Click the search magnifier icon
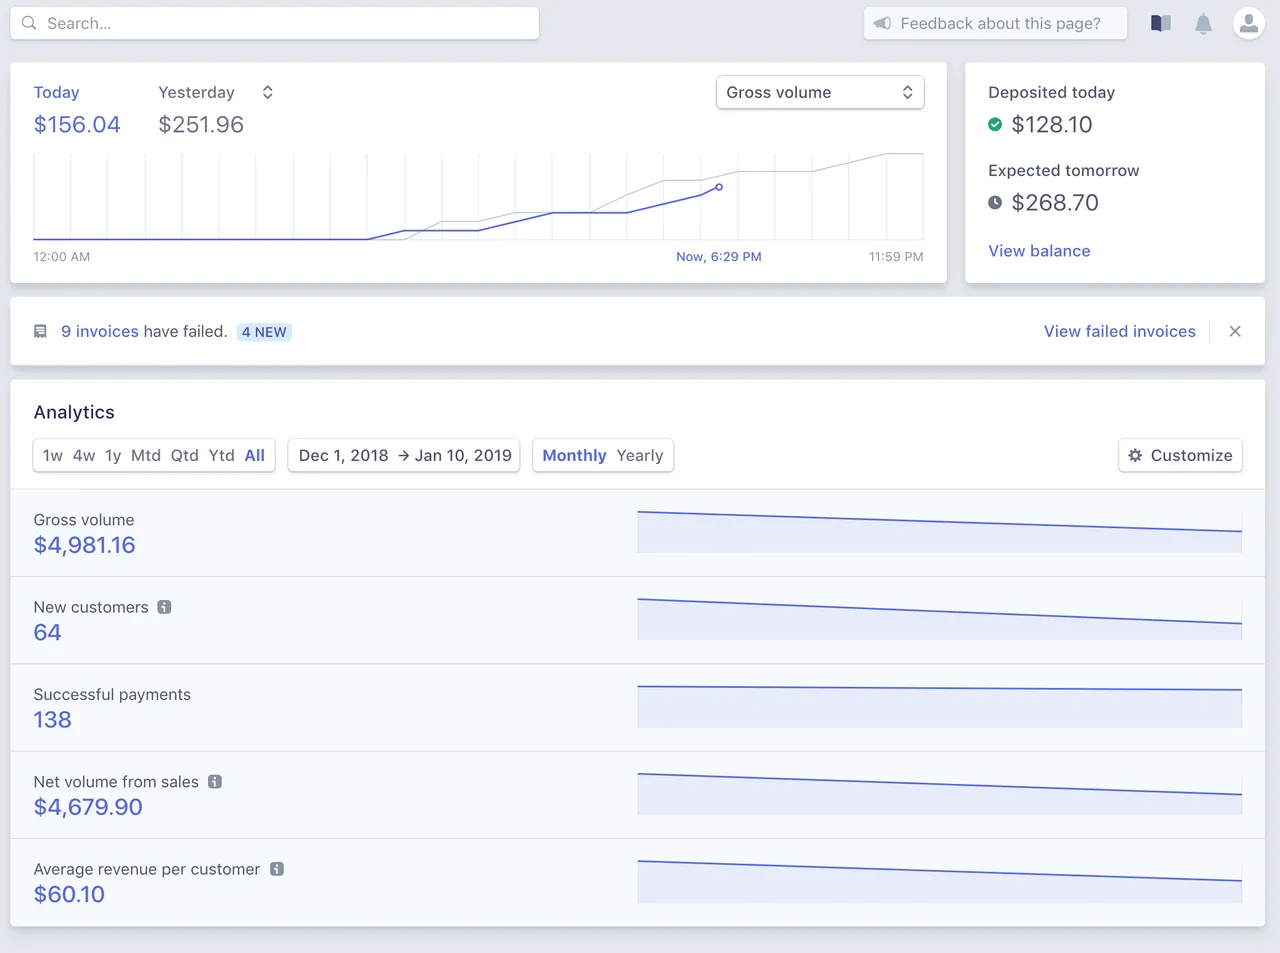This screenshot has height=953, width=1280. (x=29, y=23)
